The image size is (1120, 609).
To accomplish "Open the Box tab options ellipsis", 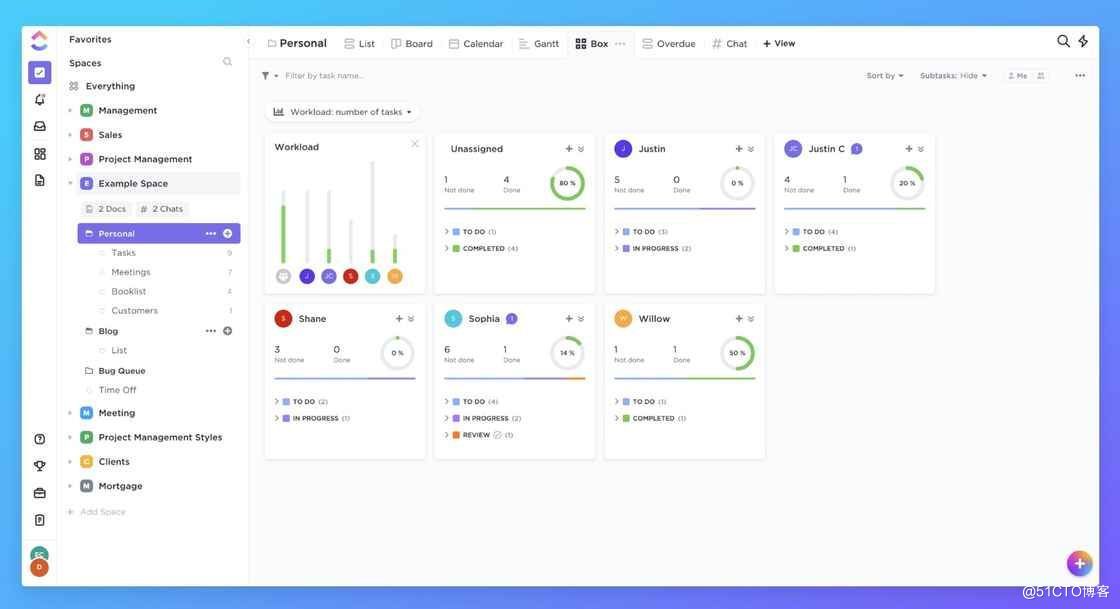I will click(x=620, y=44).
